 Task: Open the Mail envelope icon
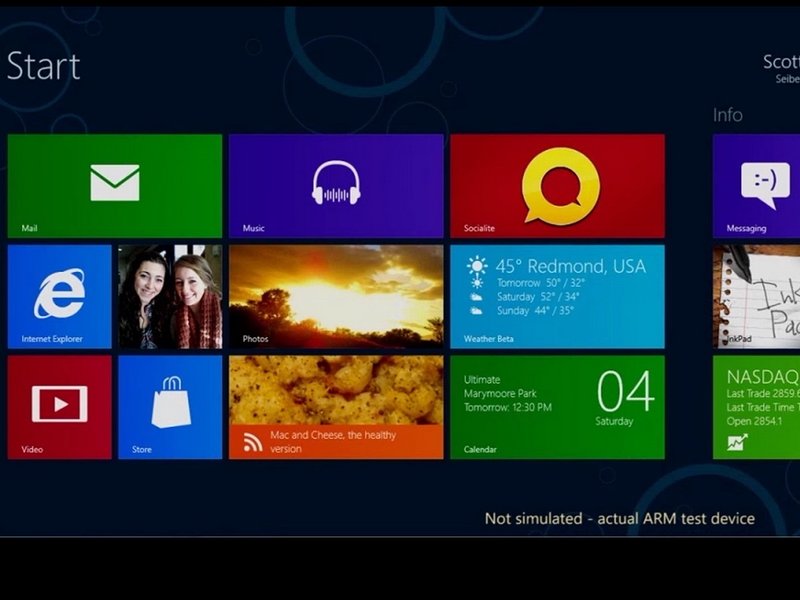click(115, 183)
